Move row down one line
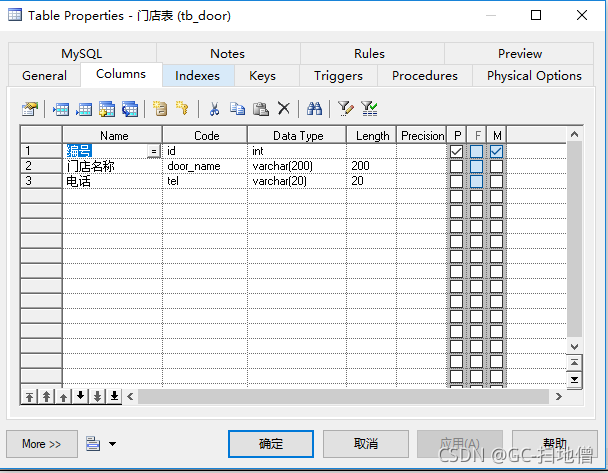The width and height of the screenshot is (608, 473). (x=80, y=396)
